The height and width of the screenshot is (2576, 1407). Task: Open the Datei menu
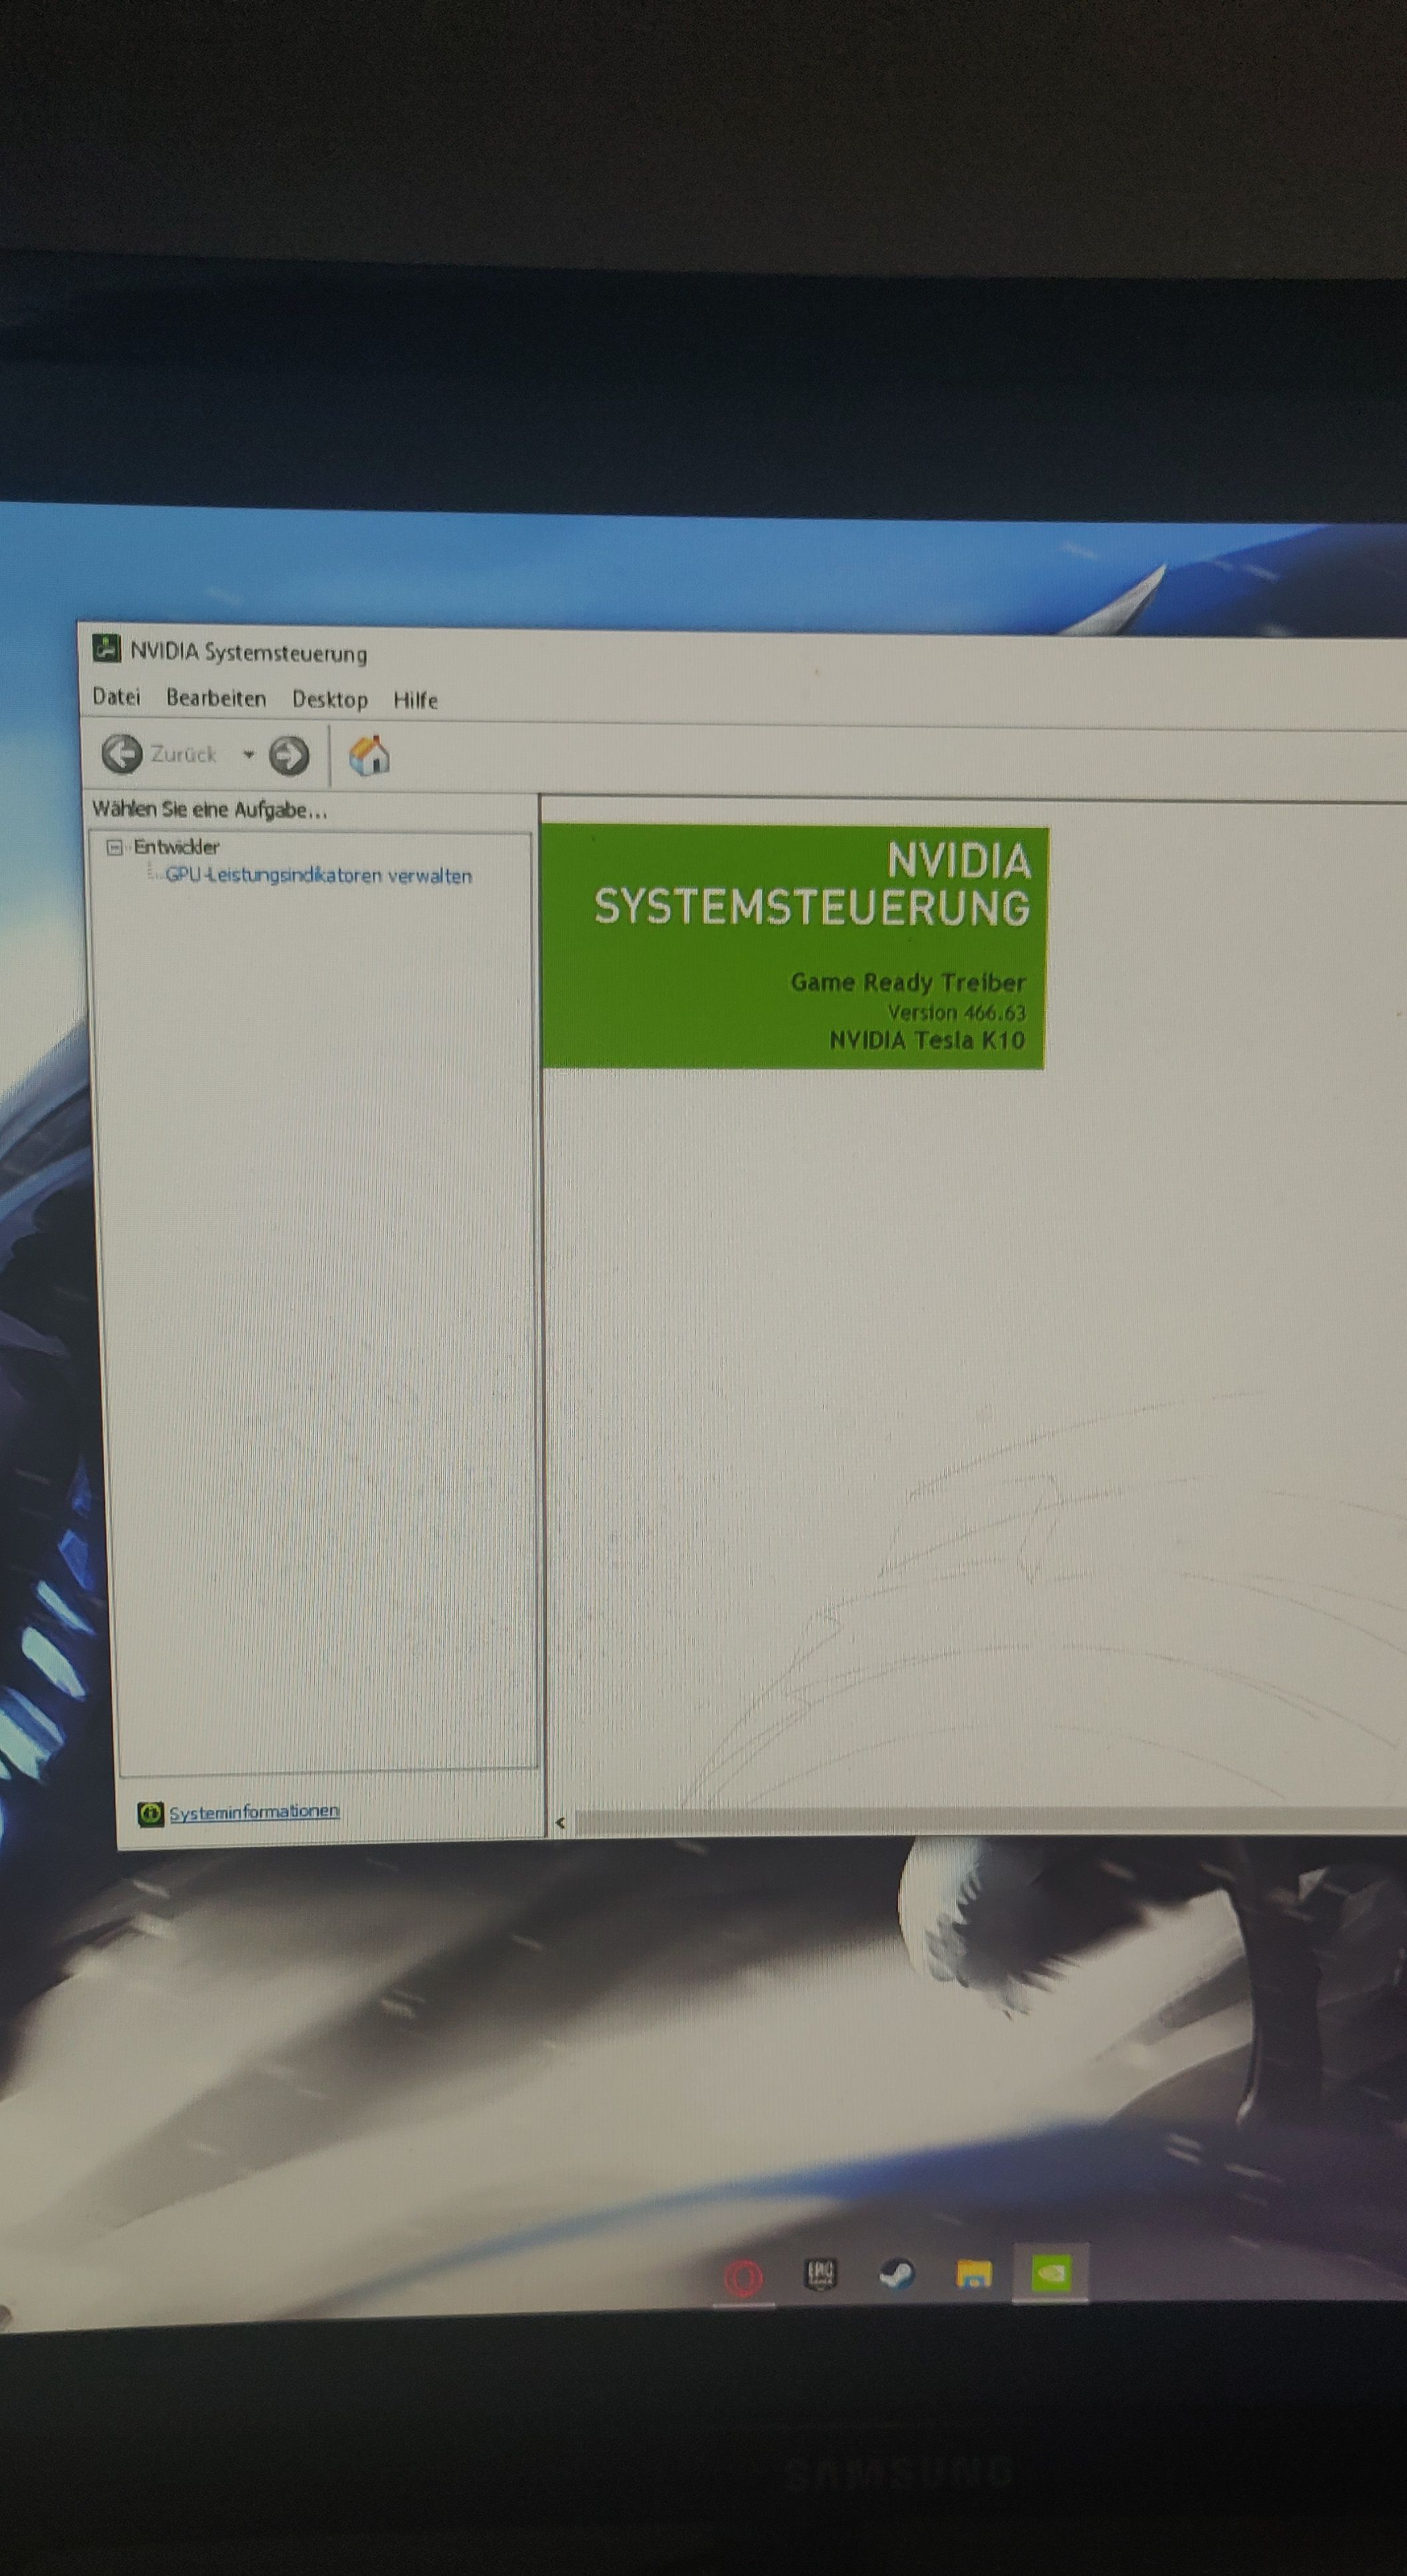pos(116,697)
